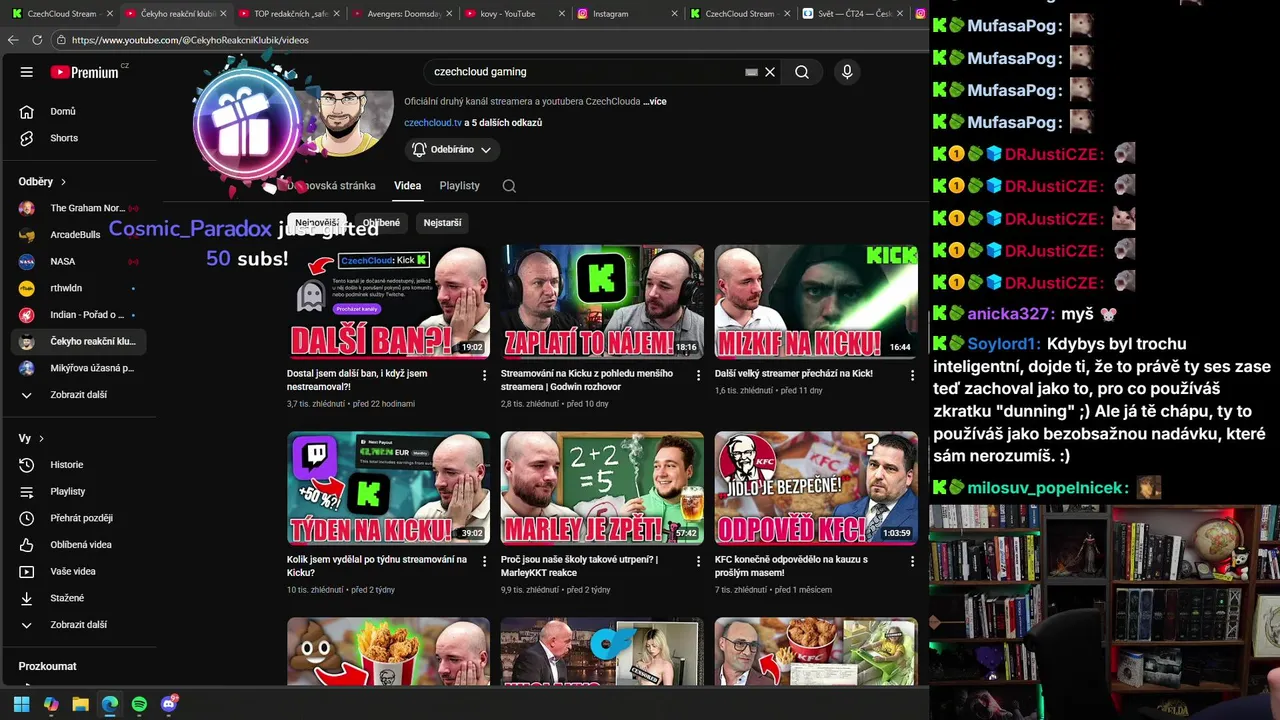Screen dimensions: 1280x720
Task: Open czechcloud.tv channel link
Action: [x=433, y=123]
